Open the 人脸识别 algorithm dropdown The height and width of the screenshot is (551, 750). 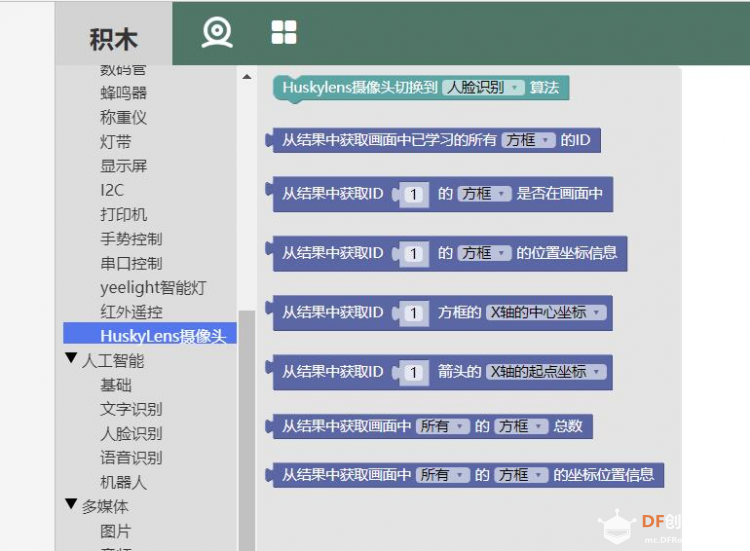click(483, 88)
